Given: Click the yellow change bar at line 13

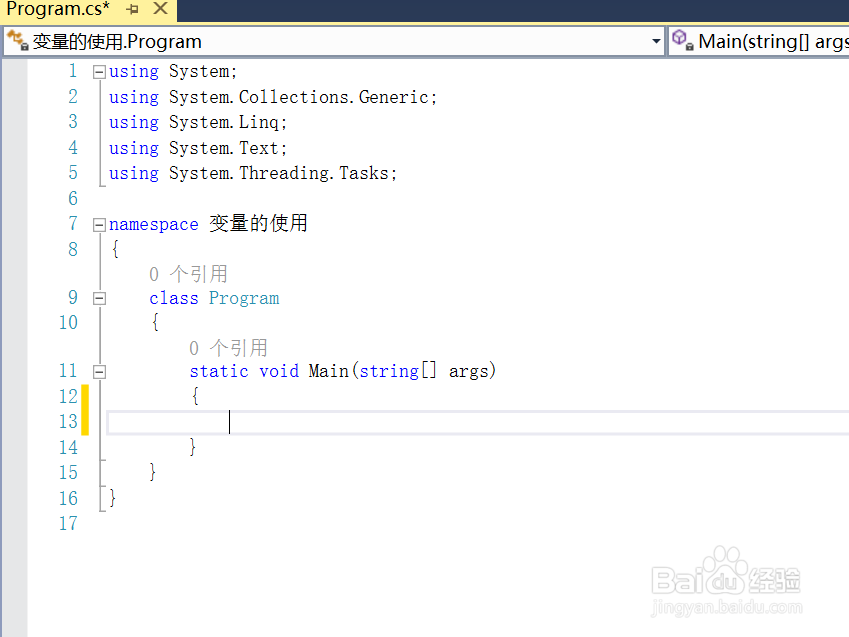Looking at the screenshot, I should pyautogui.click(x=86, y=421).
